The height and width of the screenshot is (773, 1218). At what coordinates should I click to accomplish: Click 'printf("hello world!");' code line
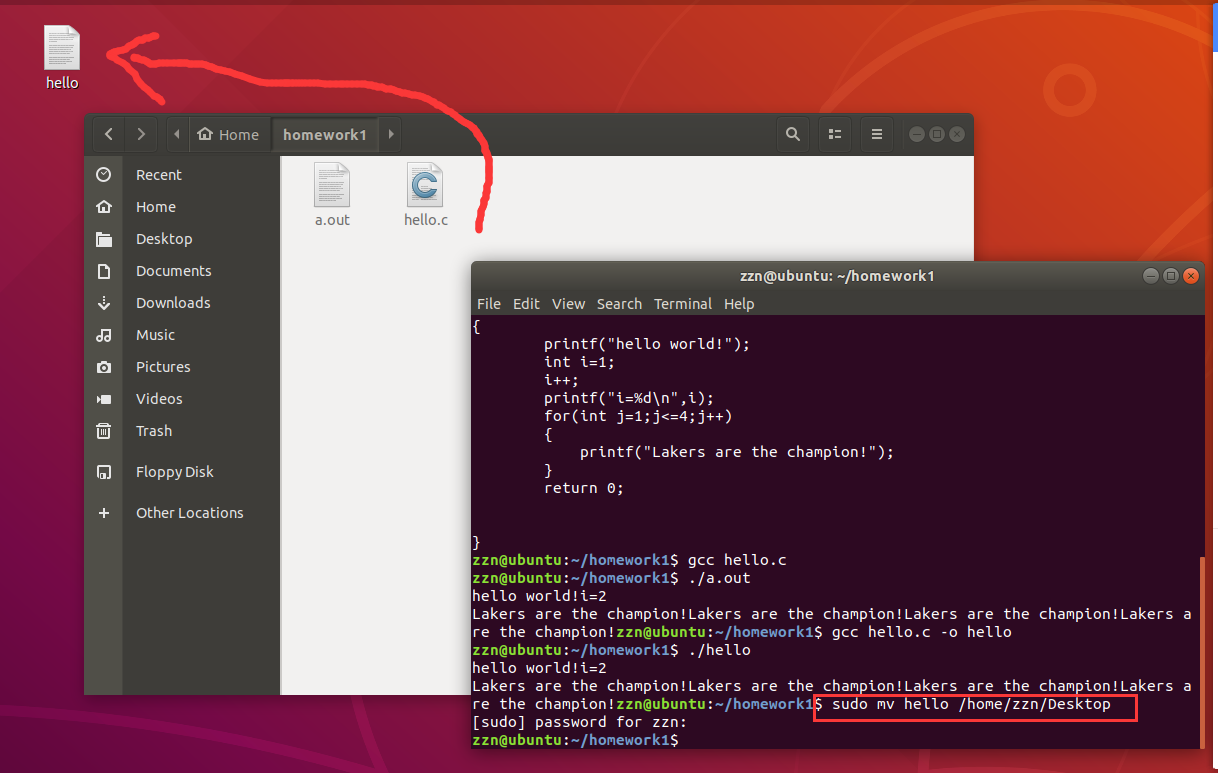click(x=647, y=344)
